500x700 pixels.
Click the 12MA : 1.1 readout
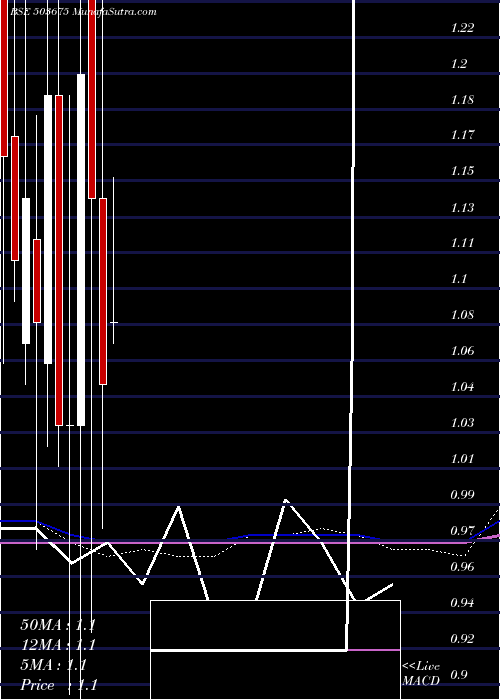click(58, 645)
